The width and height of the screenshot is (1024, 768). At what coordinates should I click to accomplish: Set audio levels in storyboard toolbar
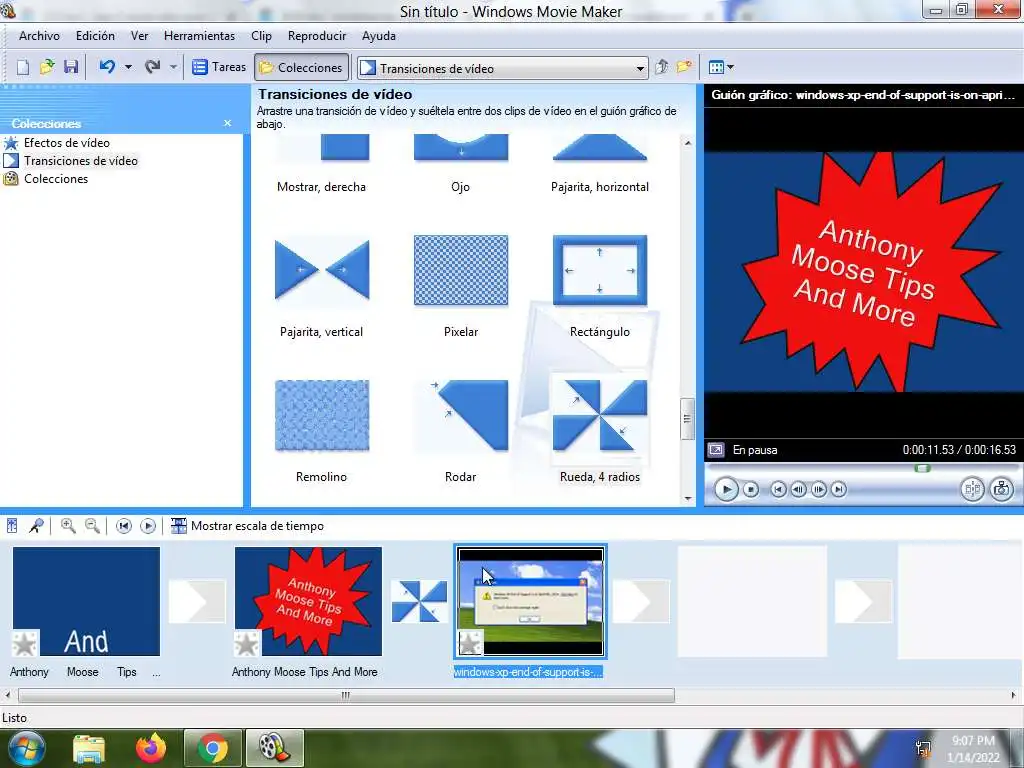pyautogui.click(x=12, y=526)
